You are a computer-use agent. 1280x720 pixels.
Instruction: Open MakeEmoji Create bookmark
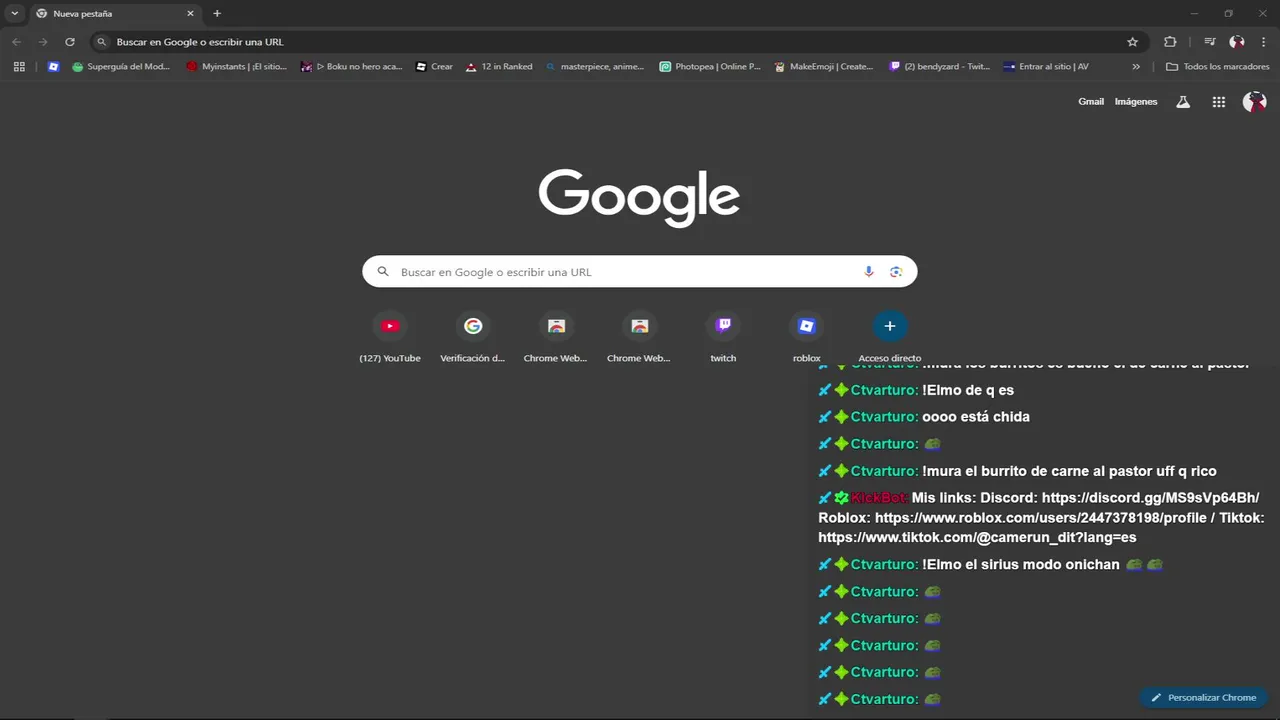[824, 67]
